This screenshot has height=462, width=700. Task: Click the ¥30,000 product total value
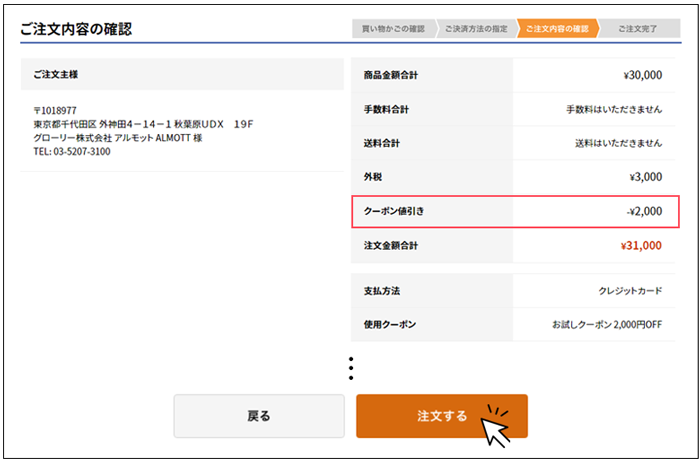(643, 75)
